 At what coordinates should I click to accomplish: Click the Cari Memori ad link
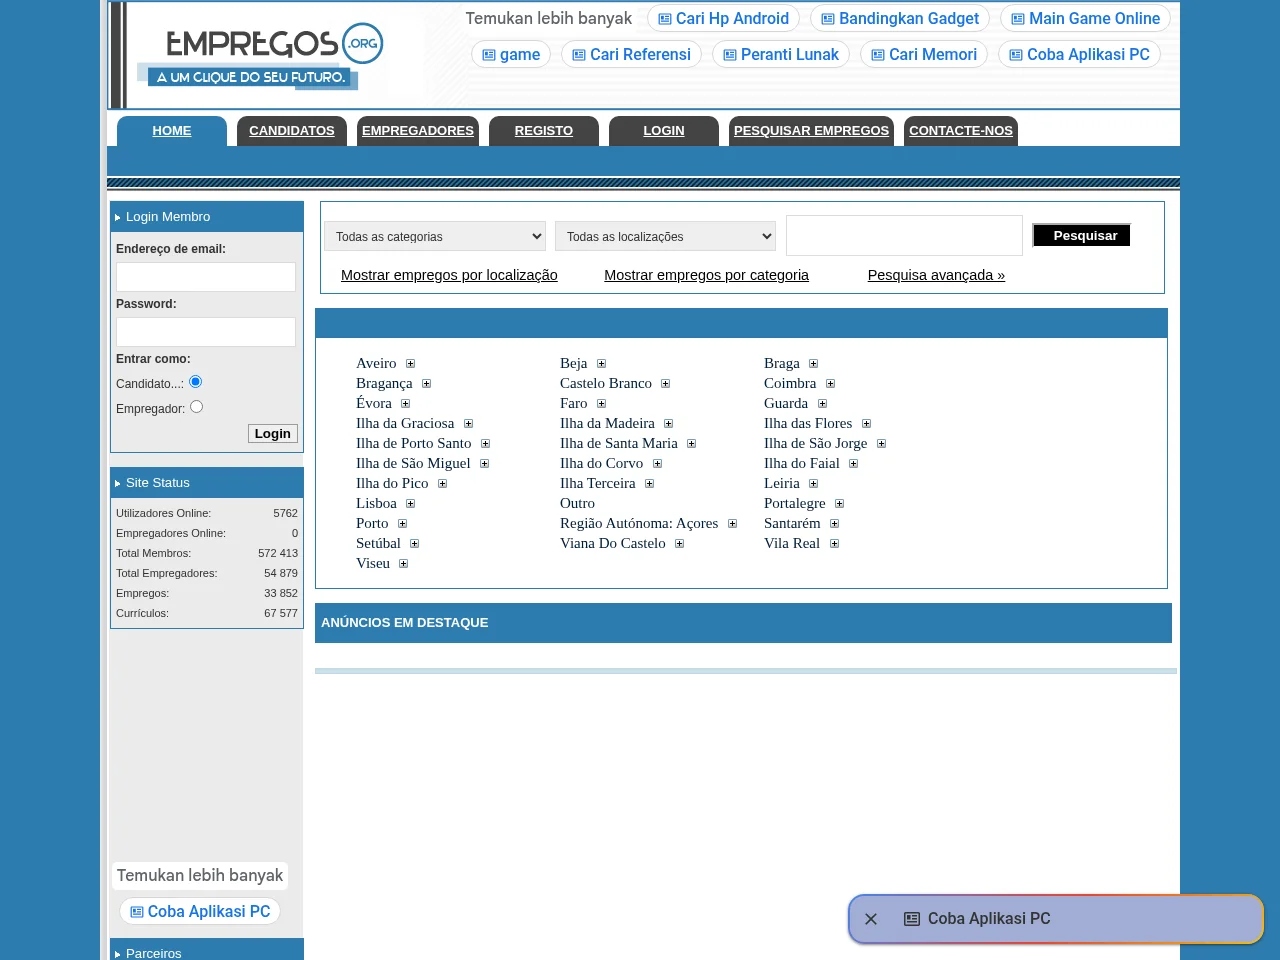click(x=924, y=55)
